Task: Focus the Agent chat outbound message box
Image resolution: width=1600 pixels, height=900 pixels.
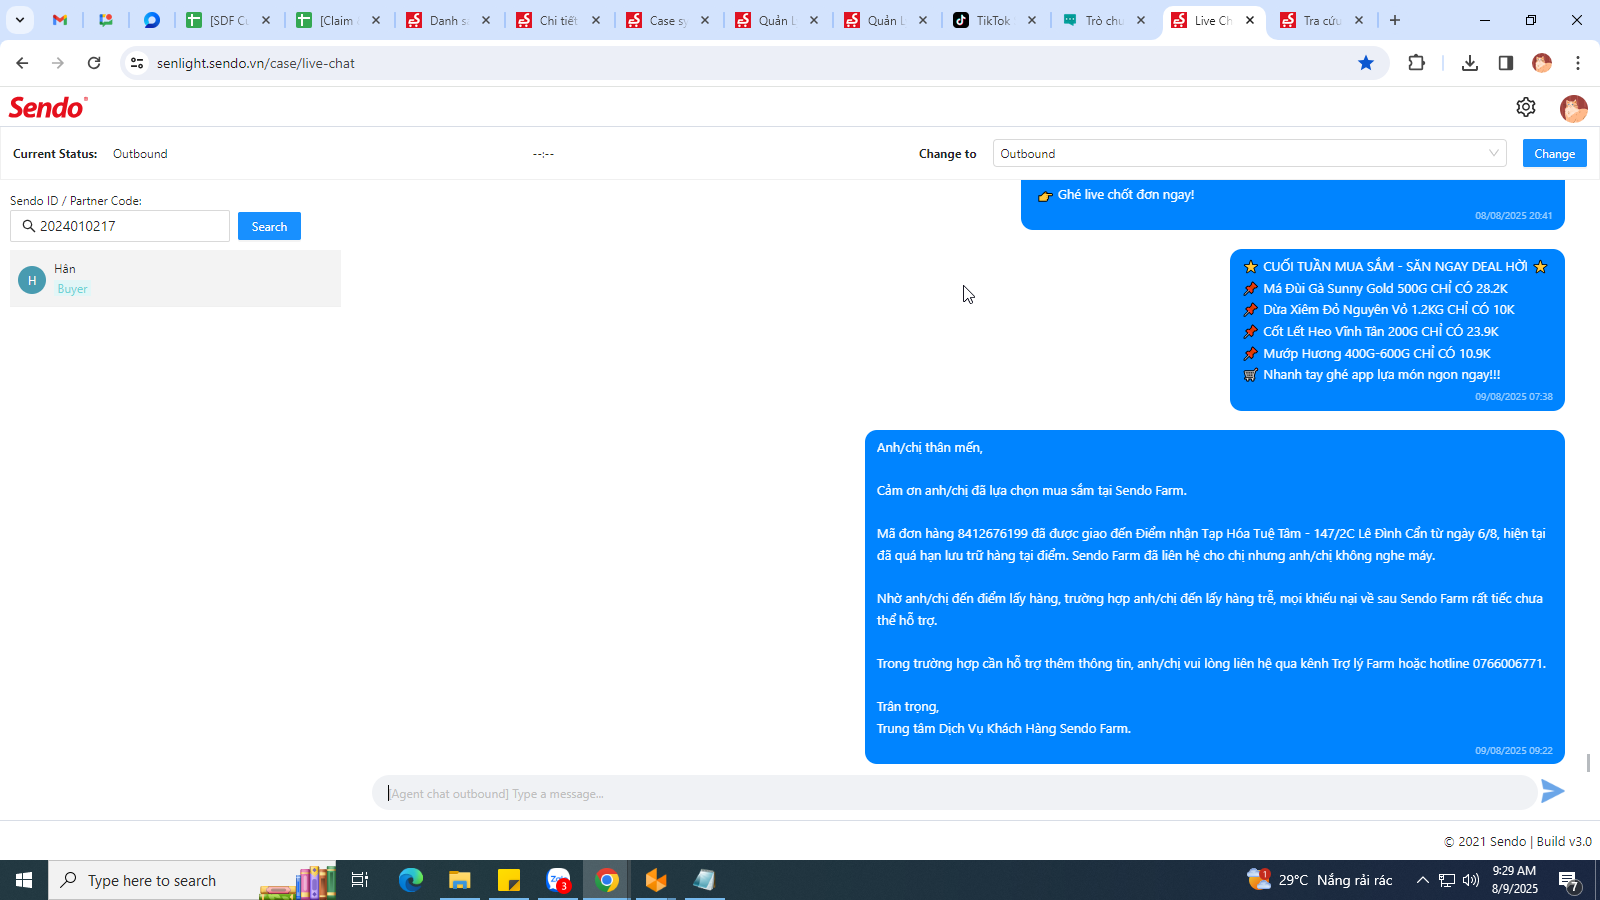Action: 955,793
